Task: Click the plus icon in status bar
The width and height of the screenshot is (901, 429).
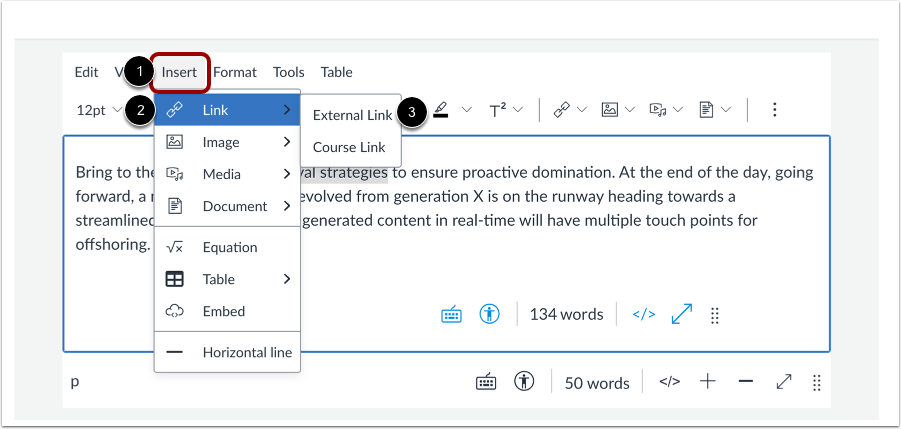Action: tap(708, 381)
